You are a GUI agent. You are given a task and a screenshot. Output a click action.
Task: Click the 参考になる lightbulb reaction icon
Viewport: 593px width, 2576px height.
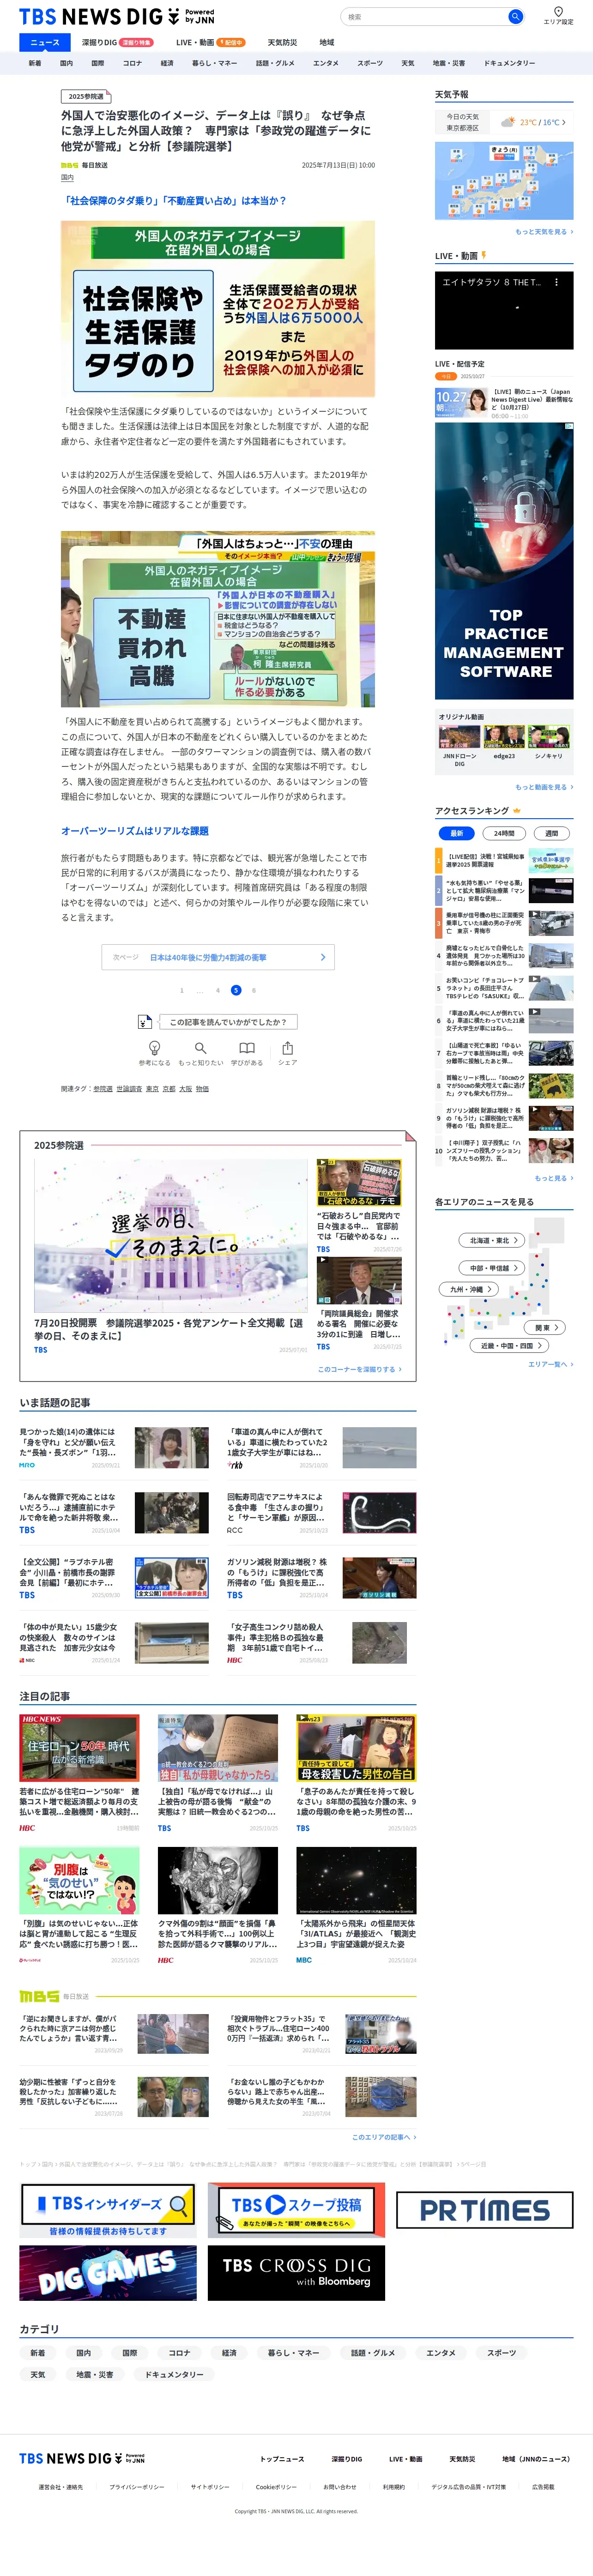pos(154,1048)
